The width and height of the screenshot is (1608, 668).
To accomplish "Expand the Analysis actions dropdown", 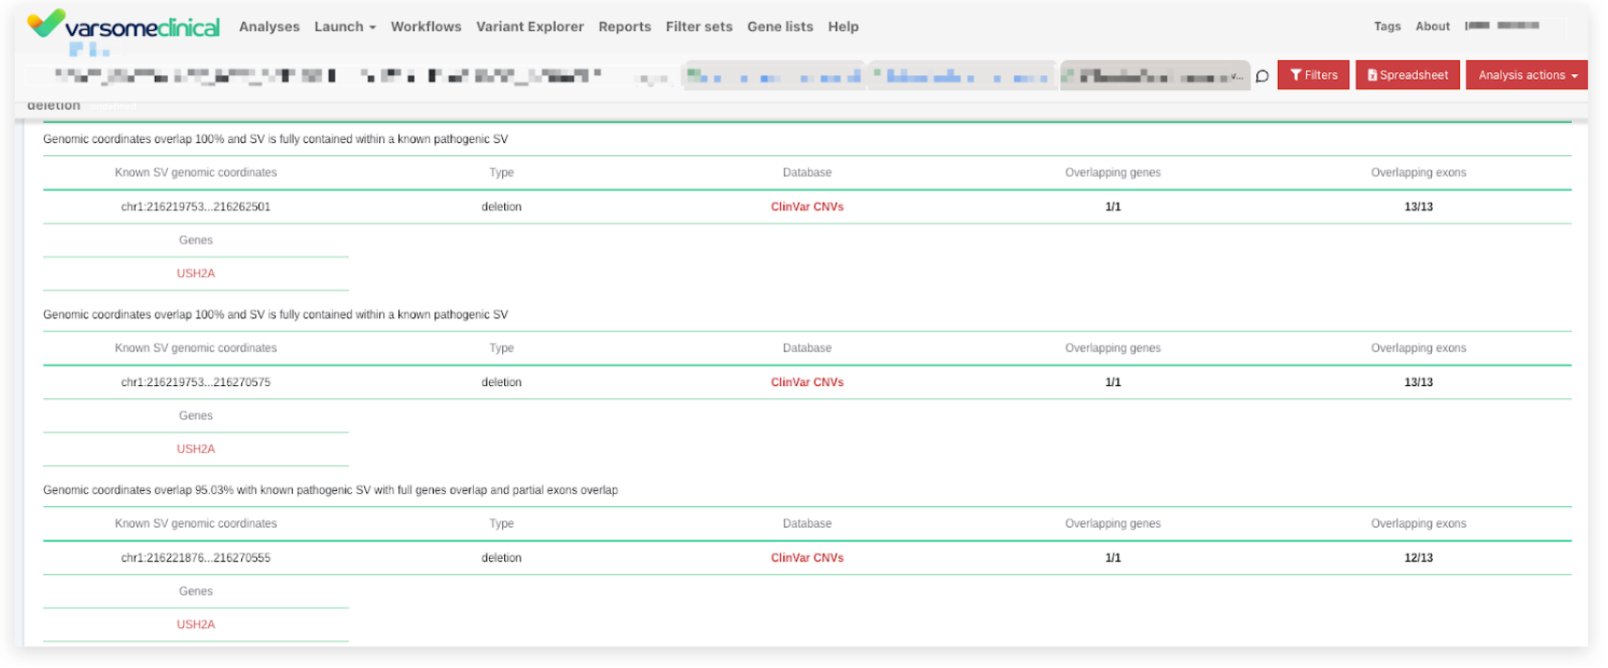I will pos(1526,75).
